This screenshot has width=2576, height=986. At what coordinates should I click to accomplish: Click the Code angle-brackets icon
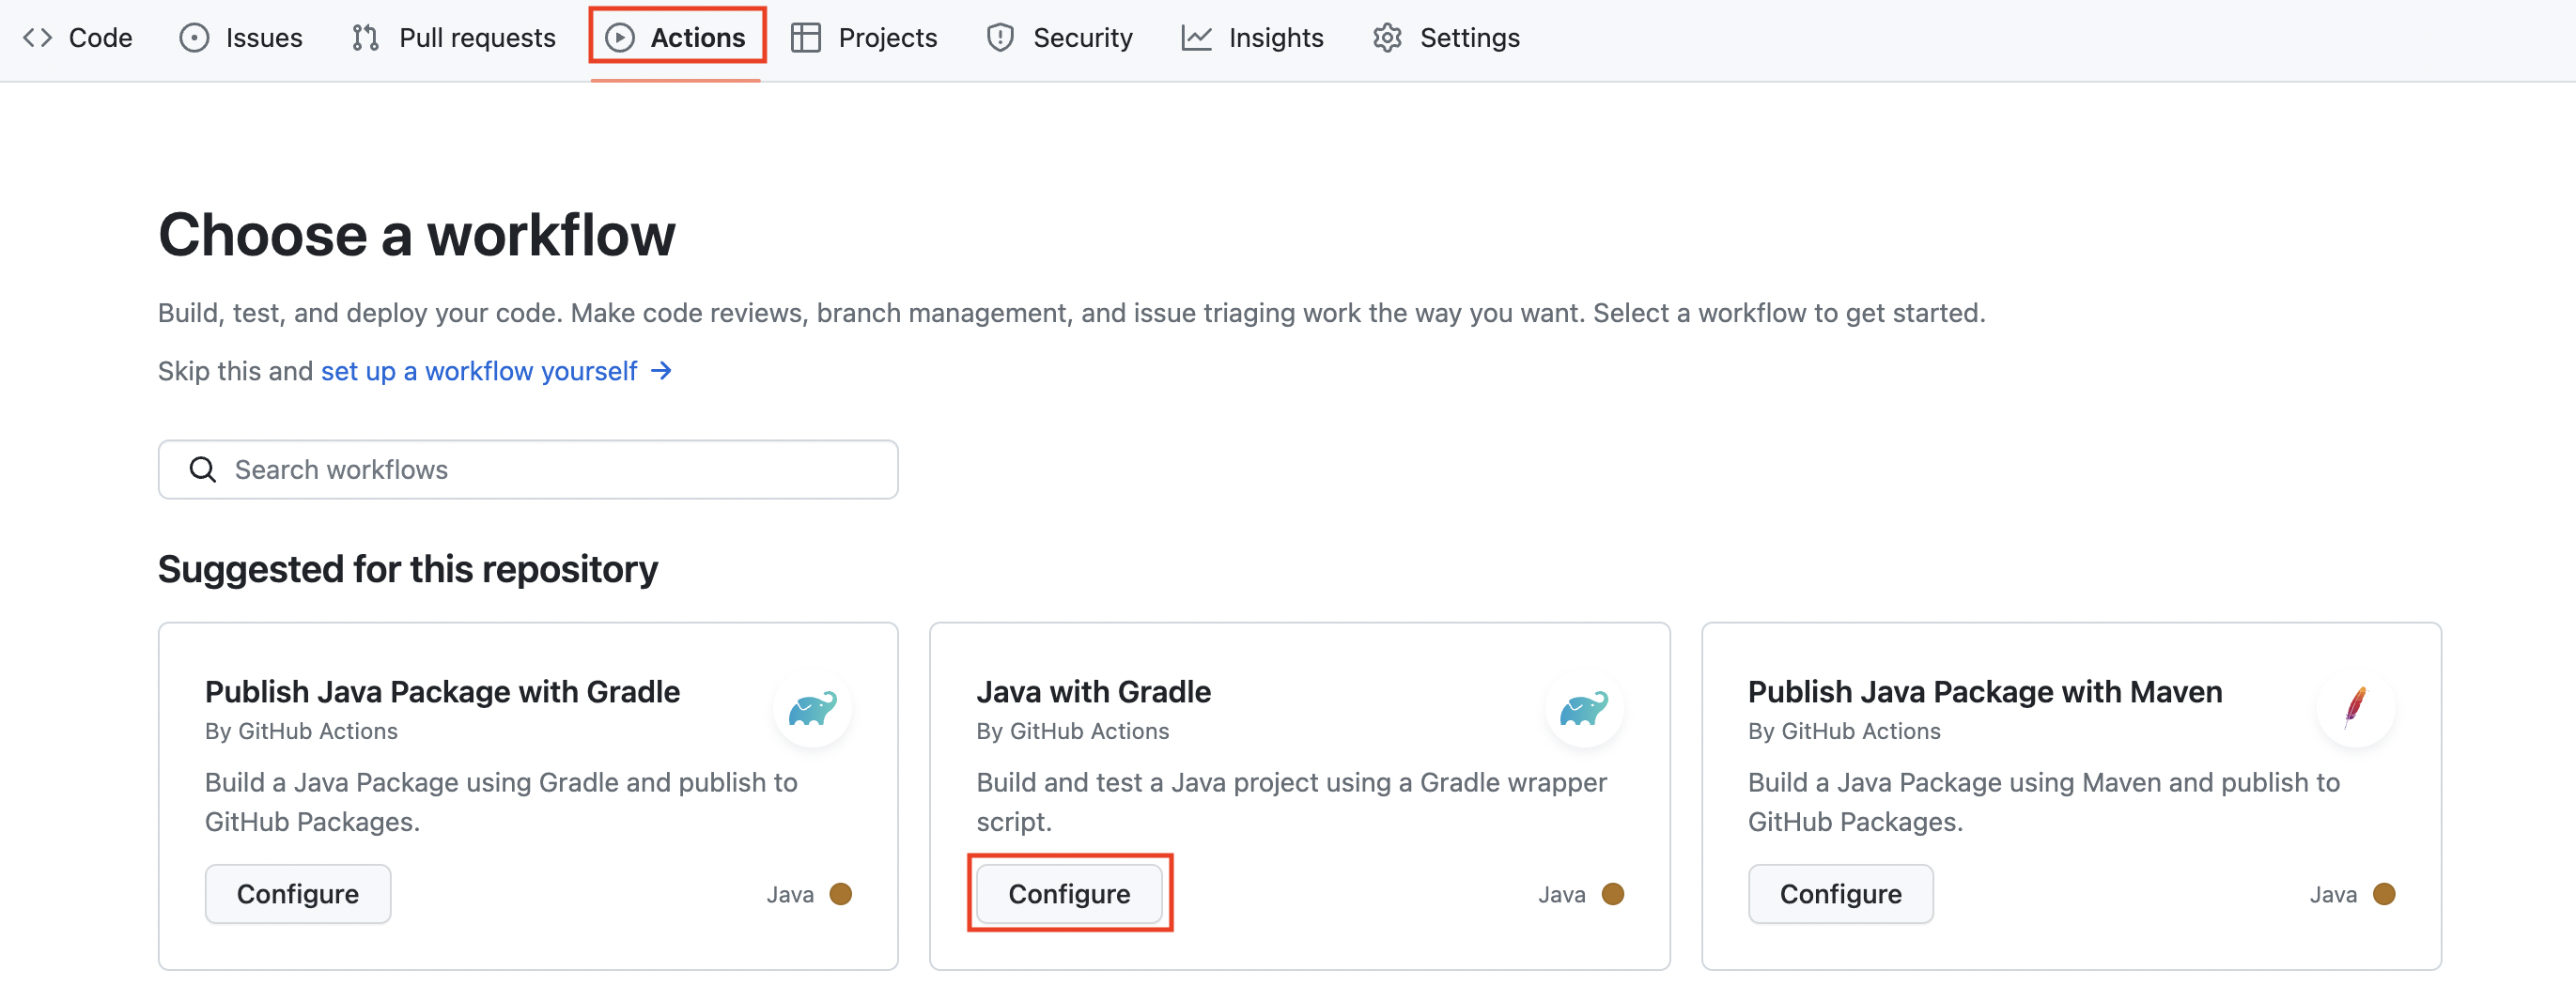pyautogui.click(x=38, y=37)
